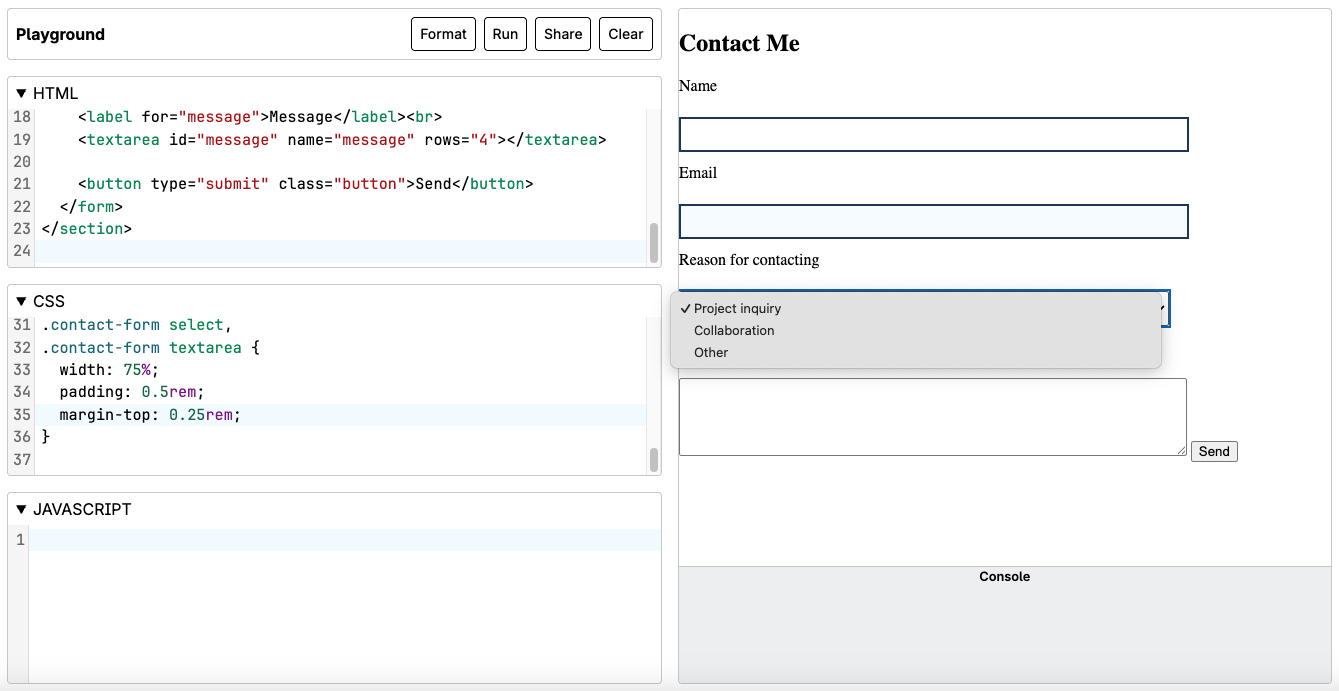Click the Message label code line 18
Image resolution: width=1339 pixels, height=691 pixels.
(260, 117)
